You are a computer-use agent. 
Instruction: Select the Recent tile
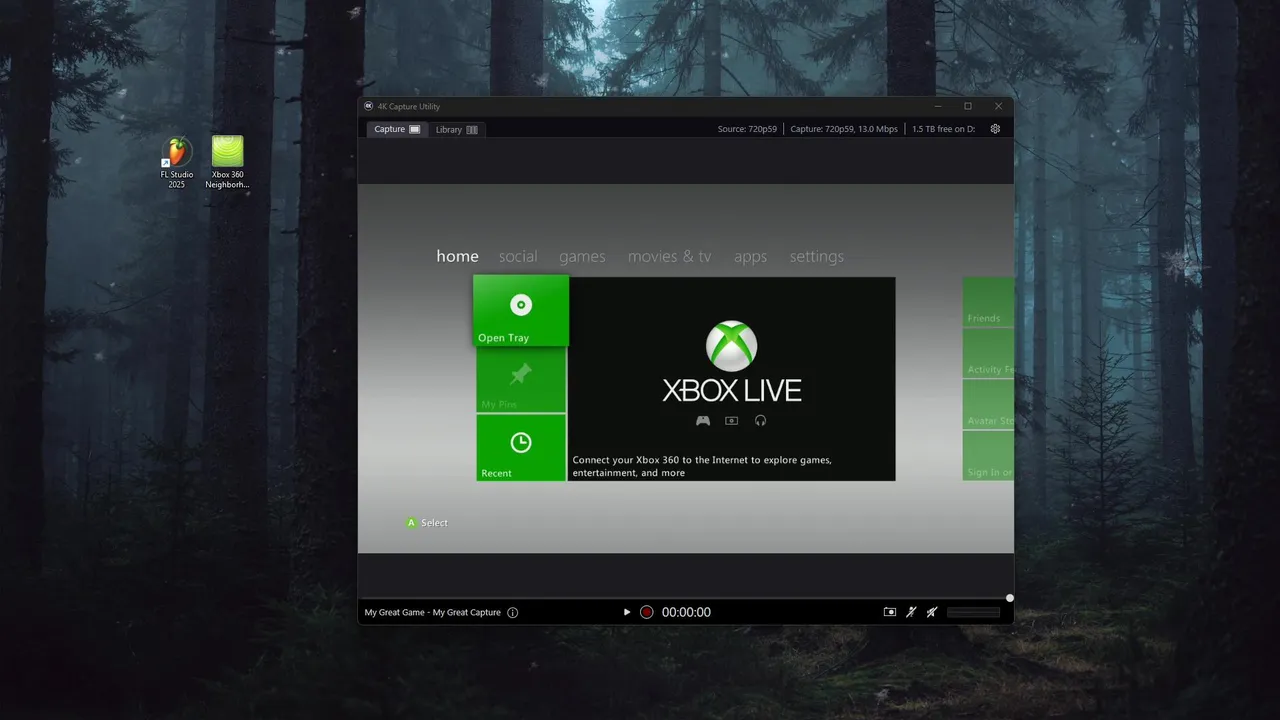[521, 448]
